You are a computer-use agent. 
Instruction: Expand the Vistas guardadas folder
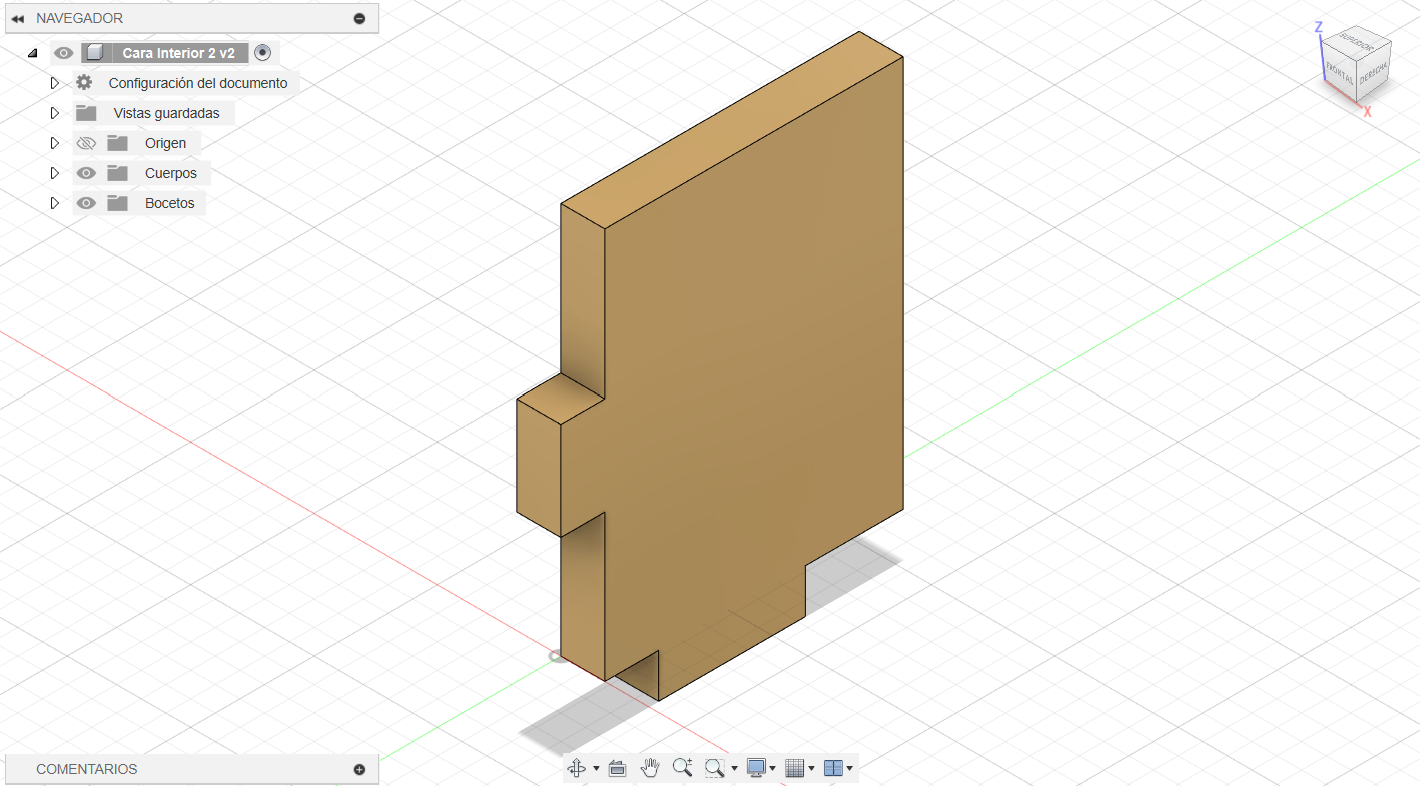coord(55,113)
